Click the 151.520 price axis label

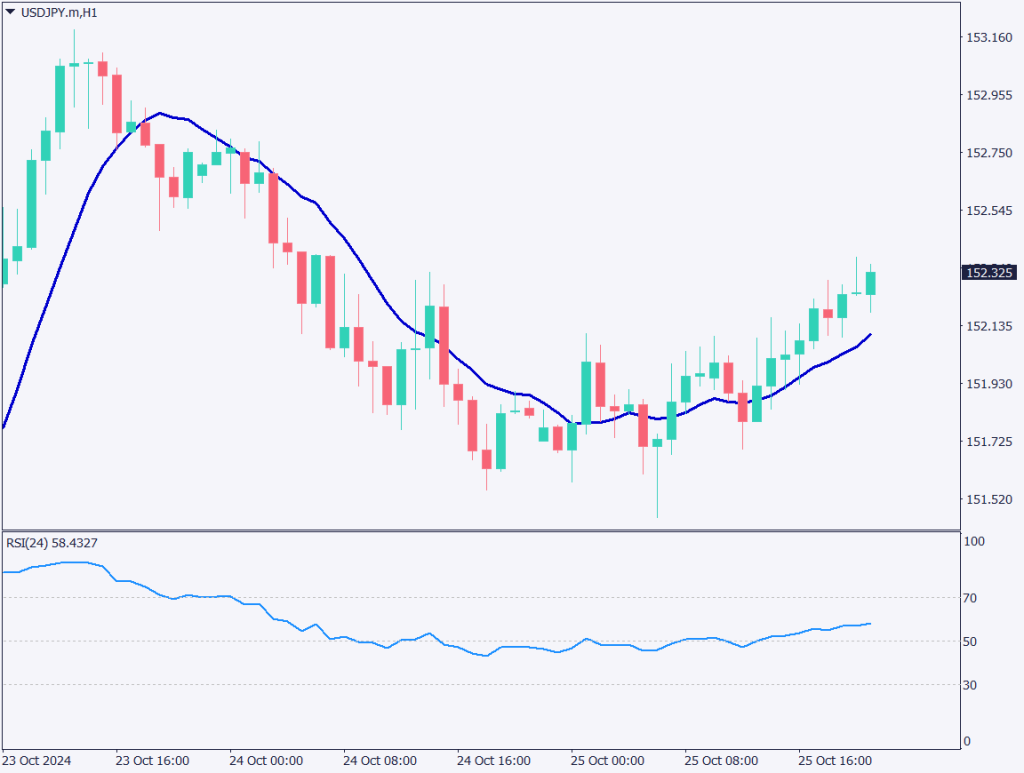coord(987,499)
